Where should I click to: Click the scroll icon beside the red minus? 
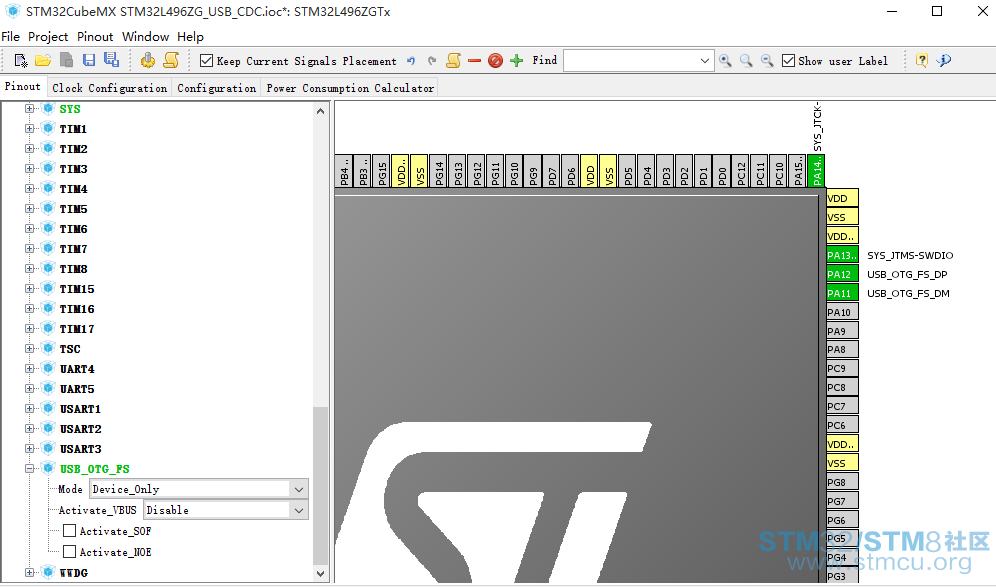tap(454, 60)
